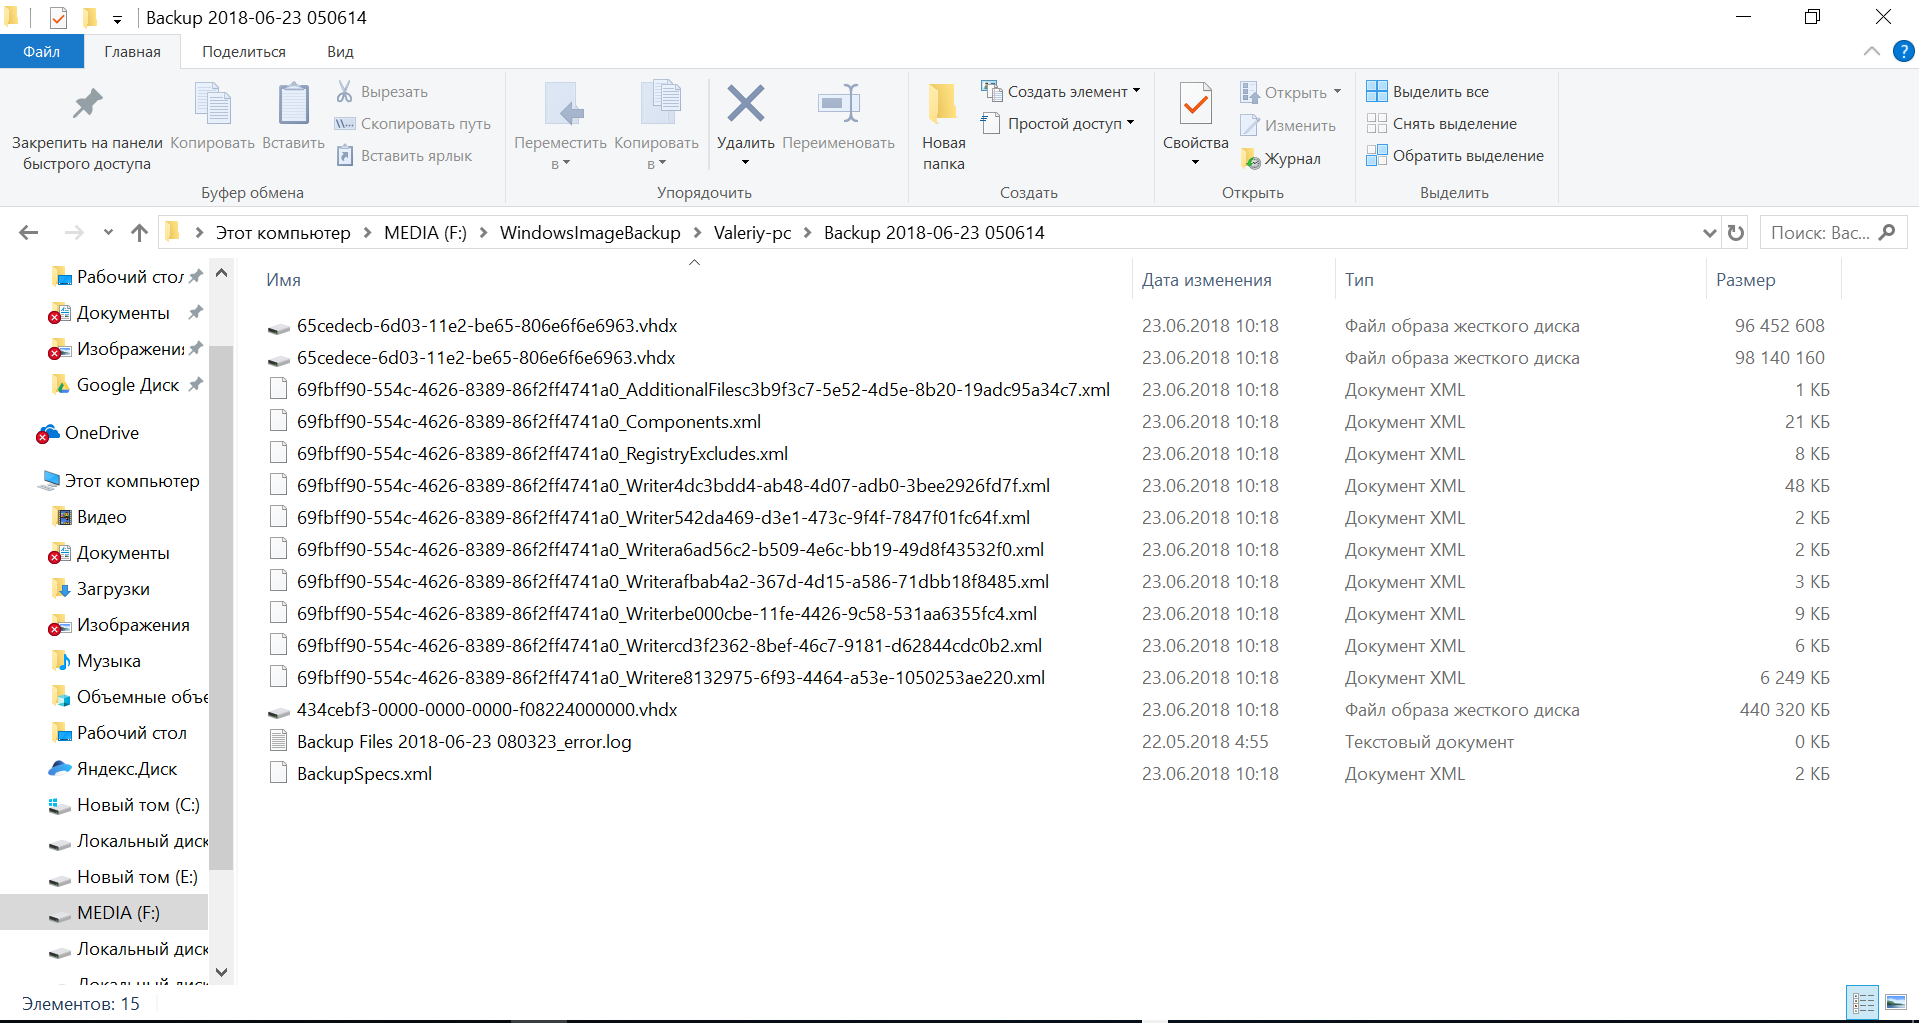Open Quick Access Toolbar customize arrow
The width and height of the screenshot is (1919, 1023).
point(117,18)
